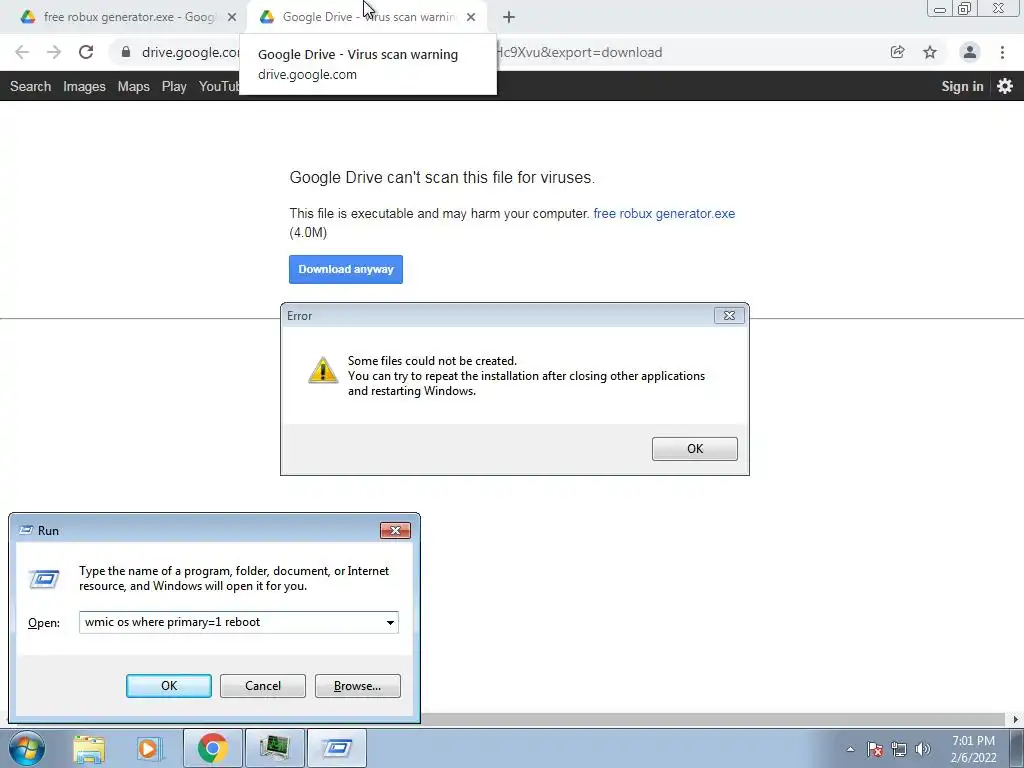Show hidden system tray icons arrow
The height and width of the screenshot is (768, 1024).
point(850,749)
